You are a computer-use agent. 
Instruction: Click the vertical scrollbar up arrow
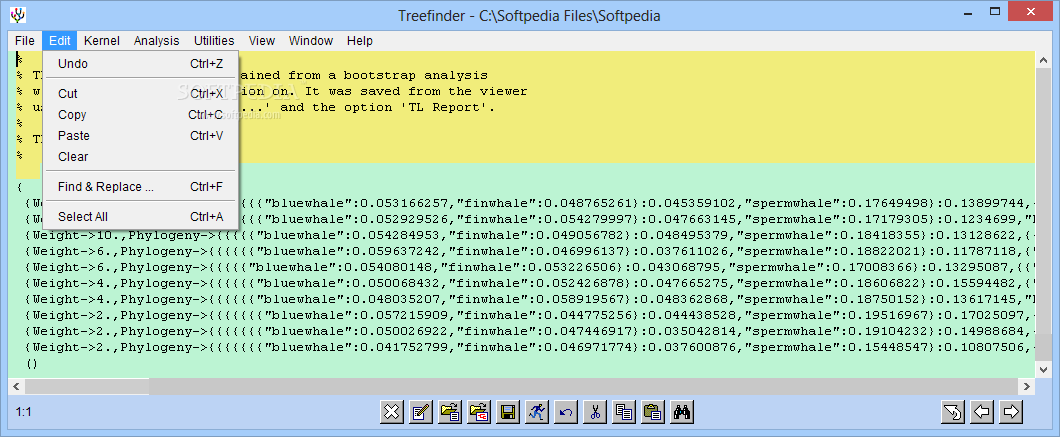pos(1044,59)
